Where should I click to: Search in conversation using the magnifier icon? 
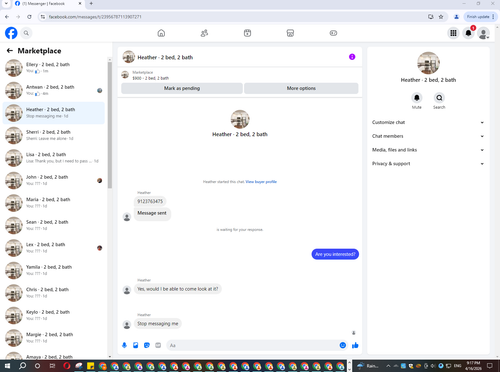[439, 98]
